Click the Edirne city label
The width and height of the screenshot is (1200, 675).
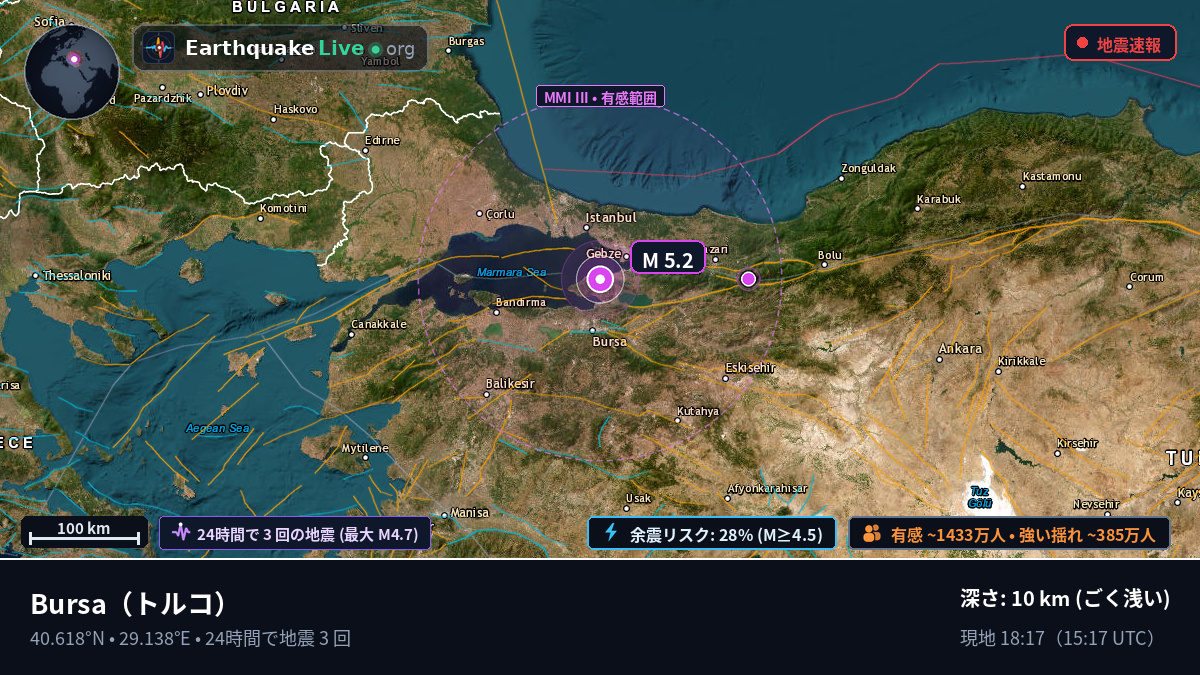[x=382, y=140]
